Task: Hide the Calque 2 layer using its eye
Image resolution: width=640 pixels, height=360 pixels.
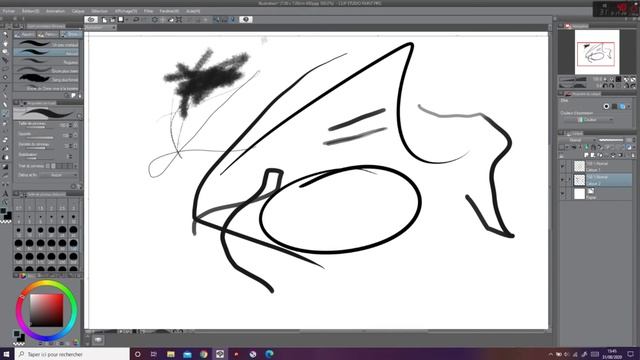Action: [563, 180]
